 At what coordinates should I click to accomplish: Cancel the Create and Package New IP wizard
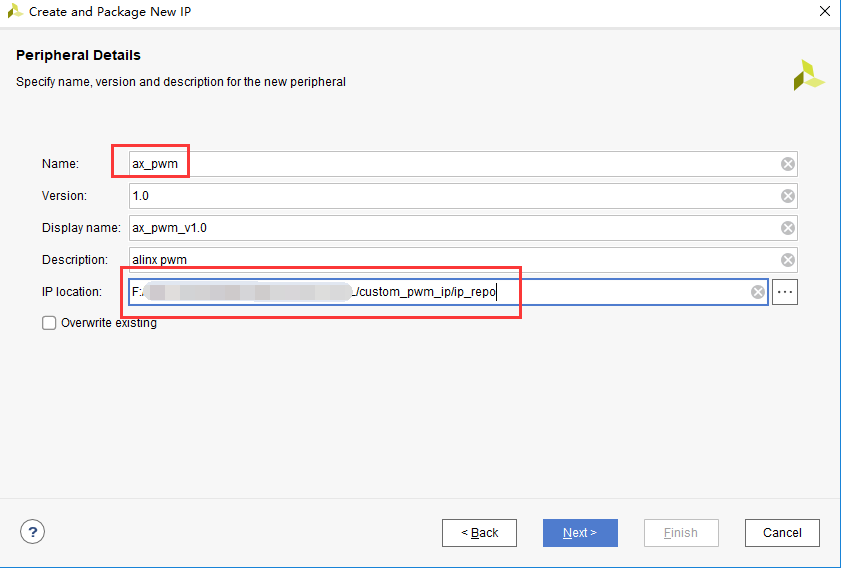click(x=782, y=533)
